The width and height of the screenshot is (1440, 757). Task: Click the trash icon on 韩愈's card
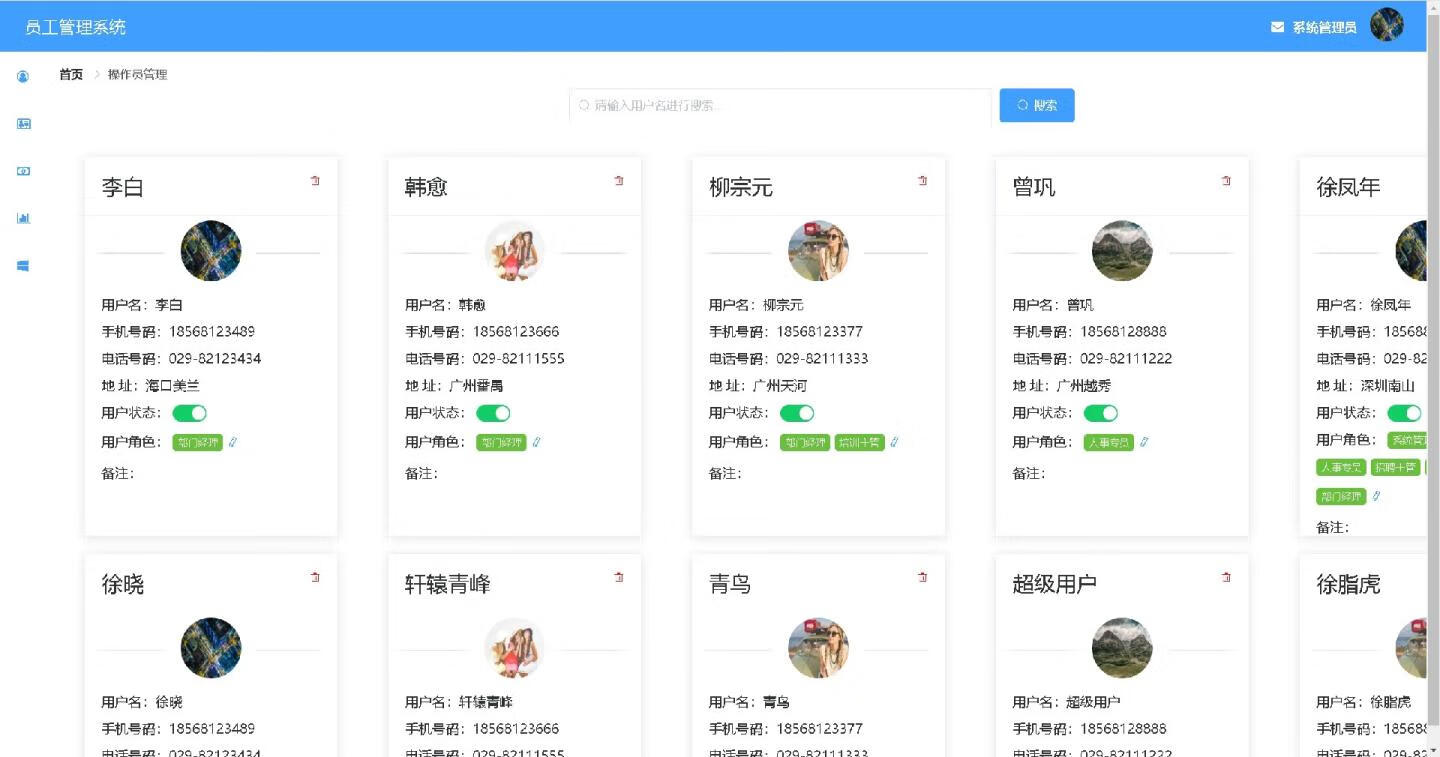click(619, 181)
